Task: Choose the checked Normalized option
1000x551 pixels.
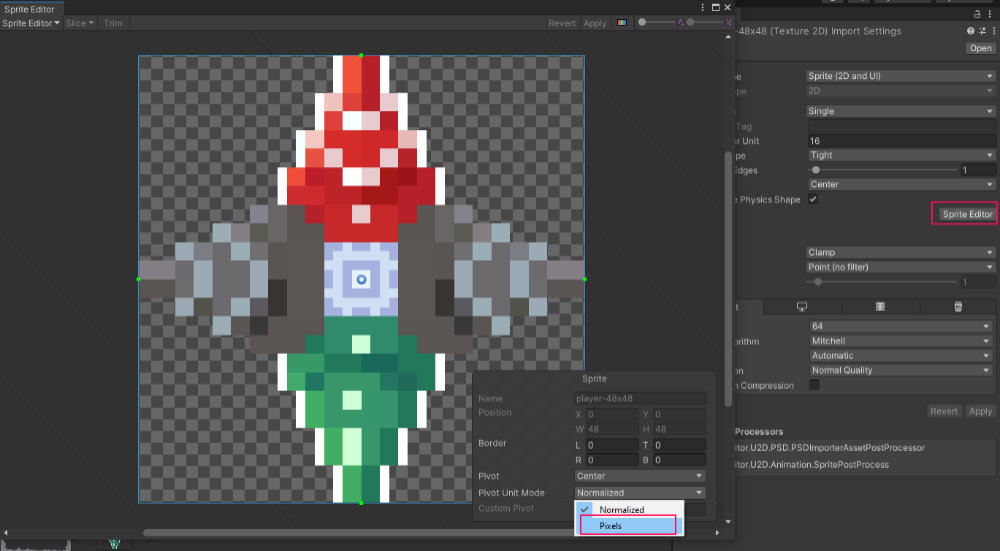Action: pyautogui.click(x=621, y=510)
